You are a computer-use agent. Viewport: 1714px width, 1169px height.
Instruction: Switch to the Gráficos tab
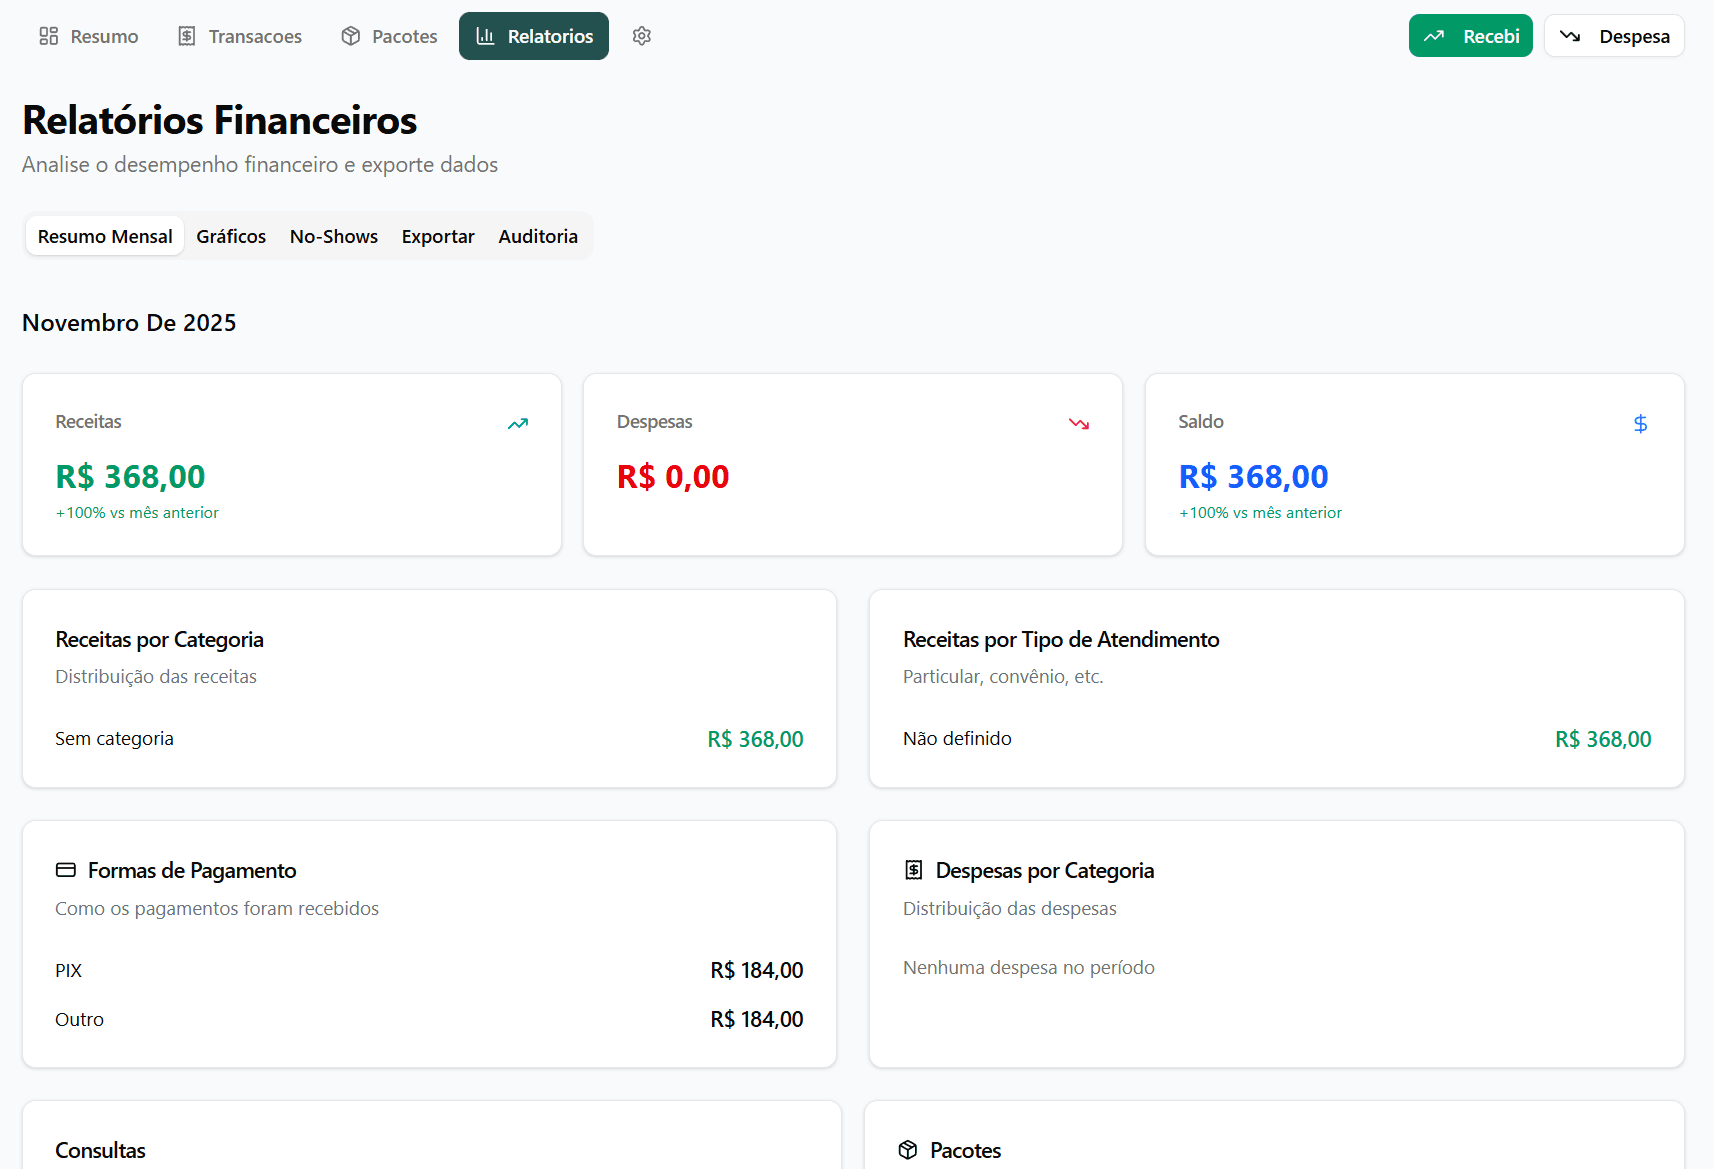(x=230, y=236)
